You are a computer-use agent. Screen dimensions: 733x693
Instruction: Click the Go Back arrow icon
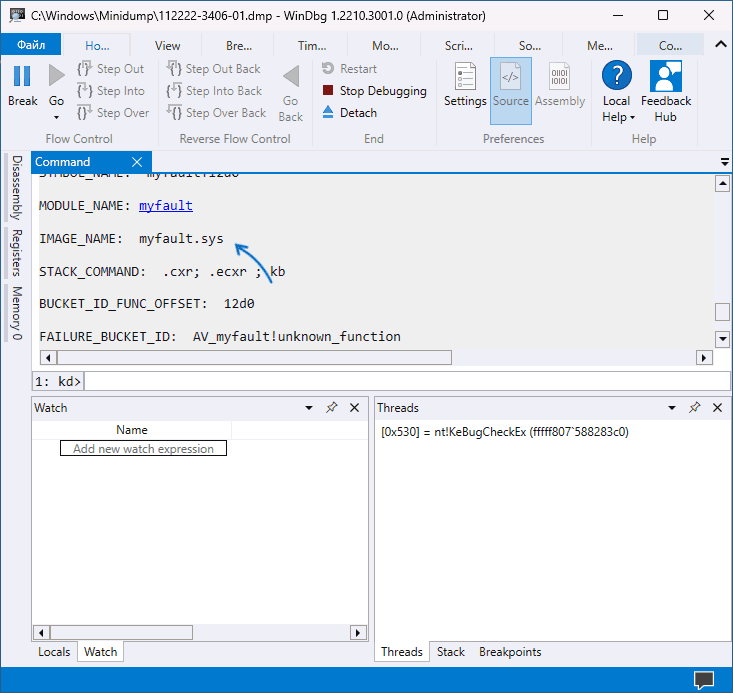coord(291,76)
